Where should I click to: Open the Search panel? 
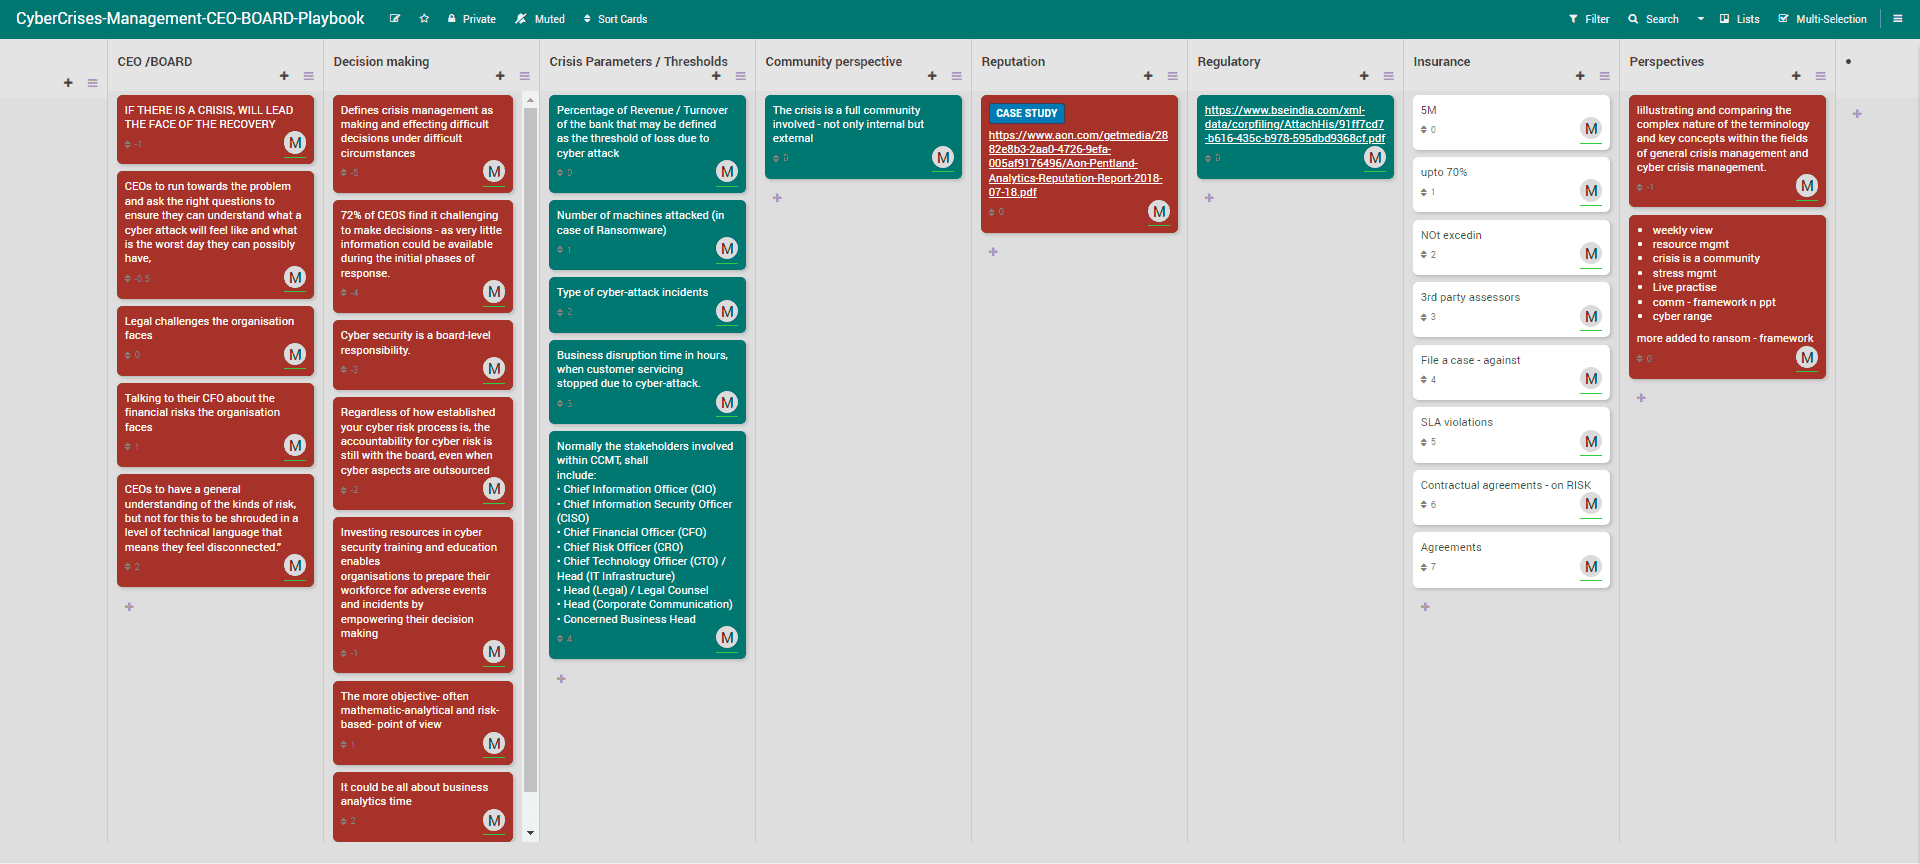tap(1653, 19)
